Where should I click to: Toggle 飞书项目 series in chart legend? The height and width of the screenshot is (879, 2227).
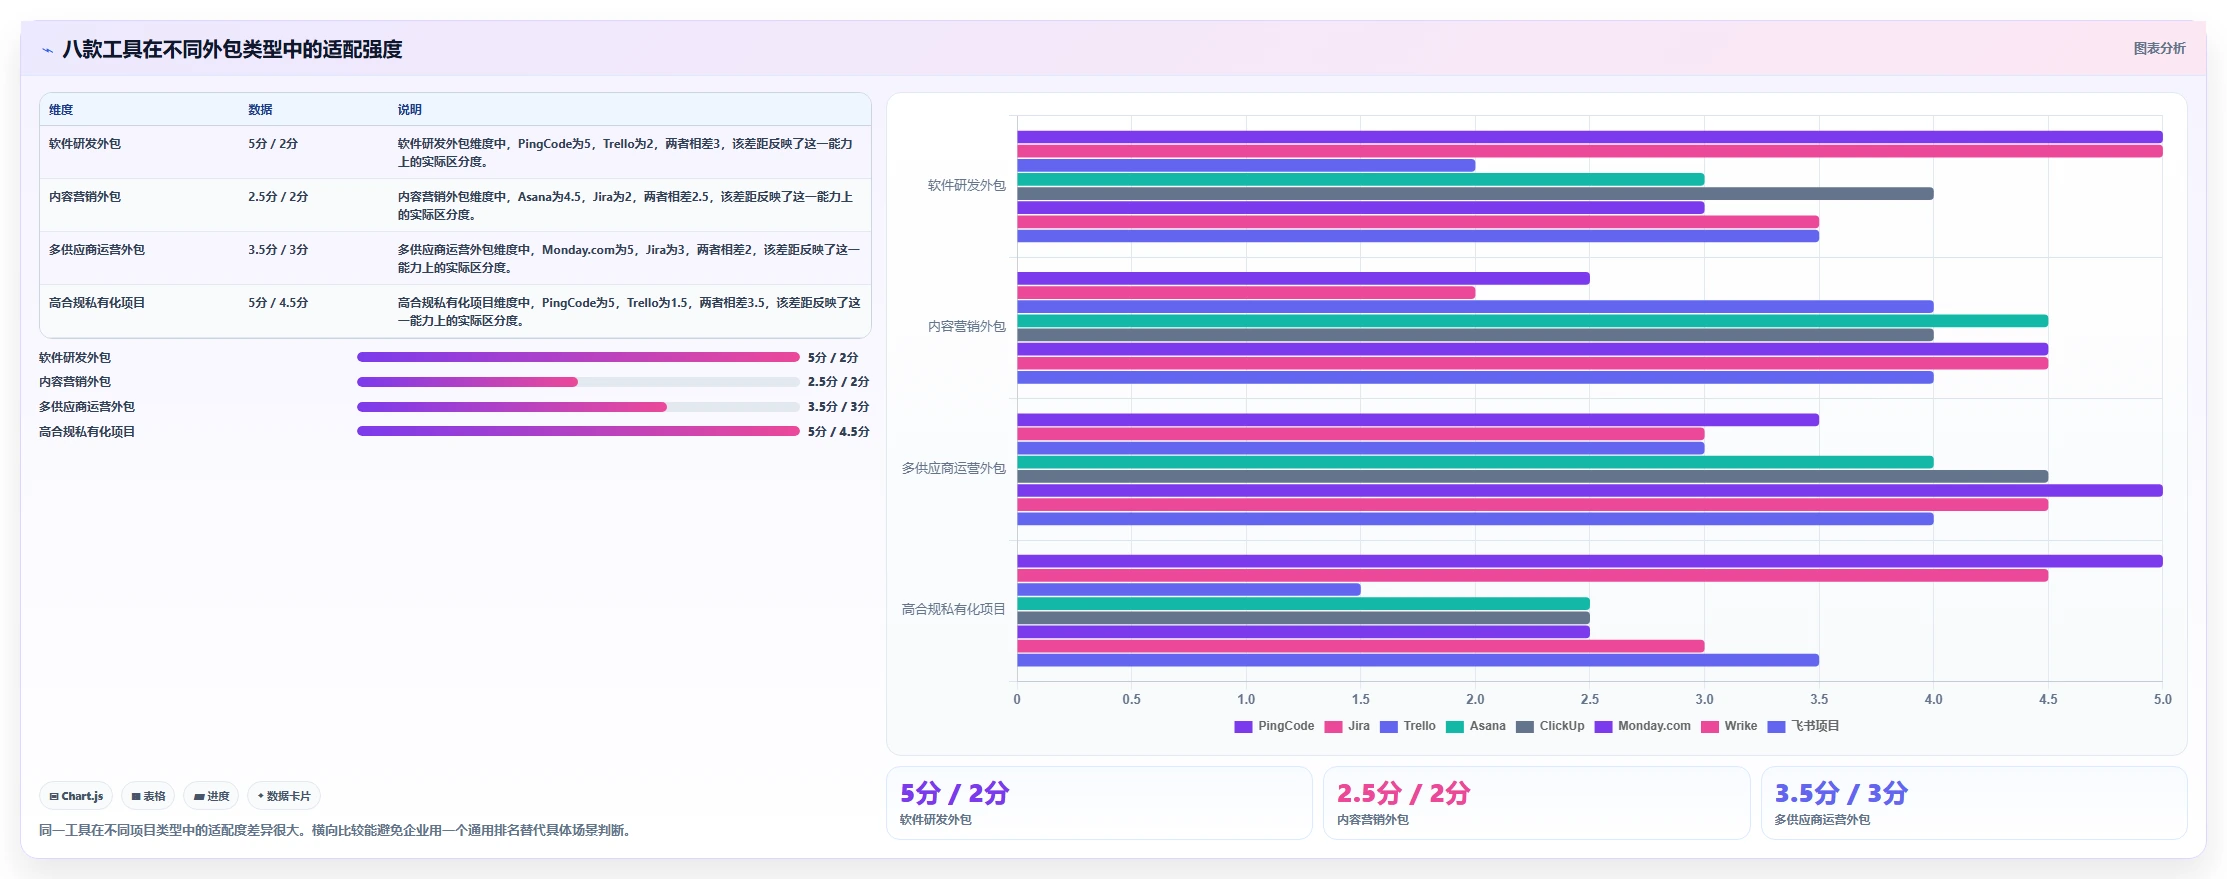point(1803,726)
